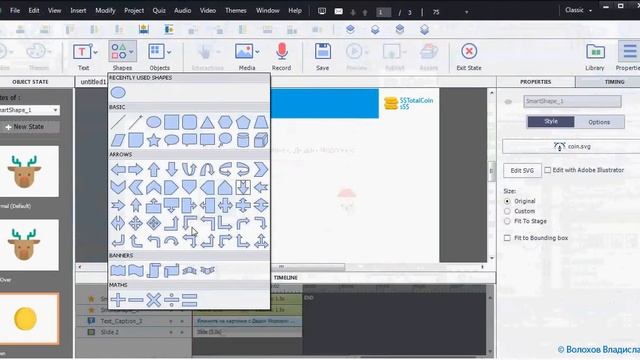Click the current slide number field
Screen dimensions: 640x360
pos(383,13)
